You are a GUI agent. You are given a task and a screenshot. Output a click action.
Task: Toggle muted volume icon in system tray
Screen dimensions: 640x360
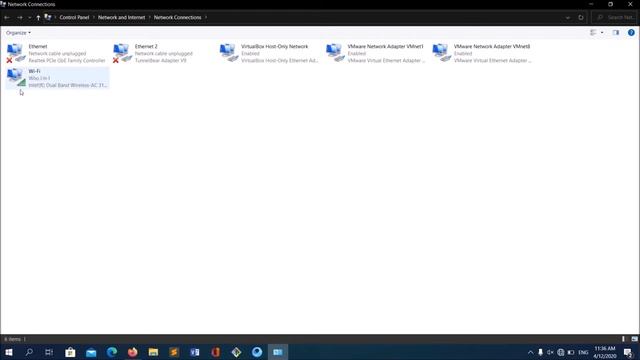pyautogui.click(x=550, y=352)
